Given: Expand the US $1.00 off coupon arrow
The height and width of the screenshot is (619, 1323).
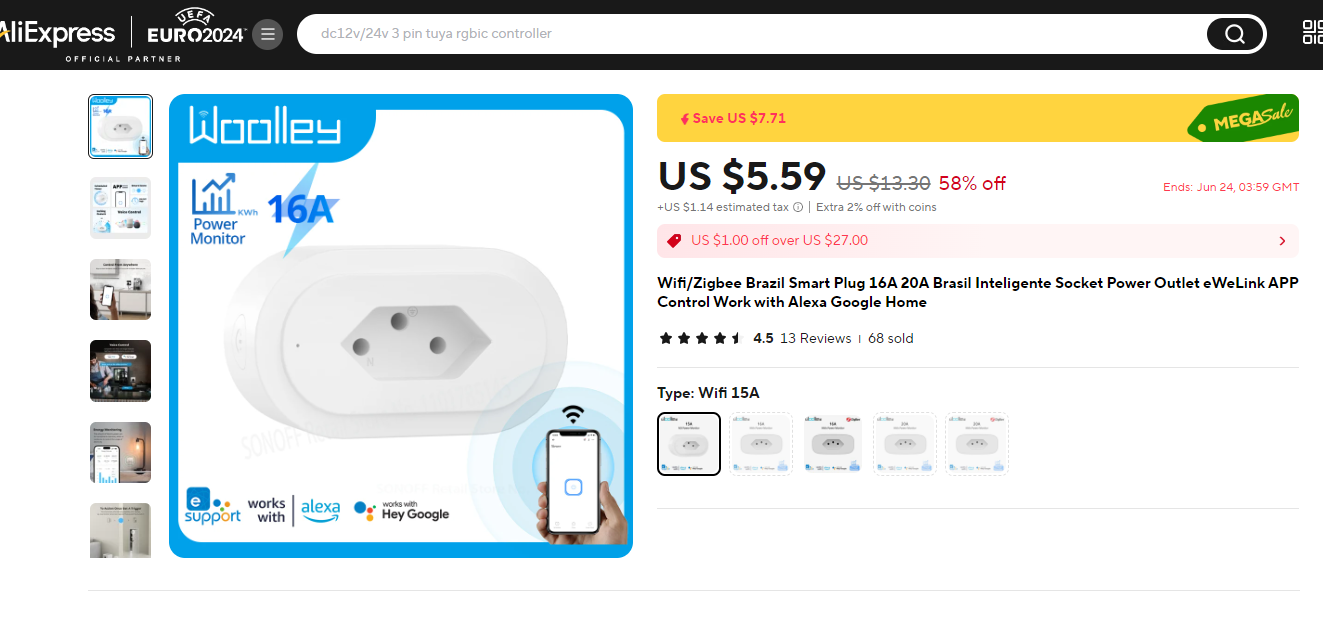Looking at the screenshot, I should pos(1283,241).
